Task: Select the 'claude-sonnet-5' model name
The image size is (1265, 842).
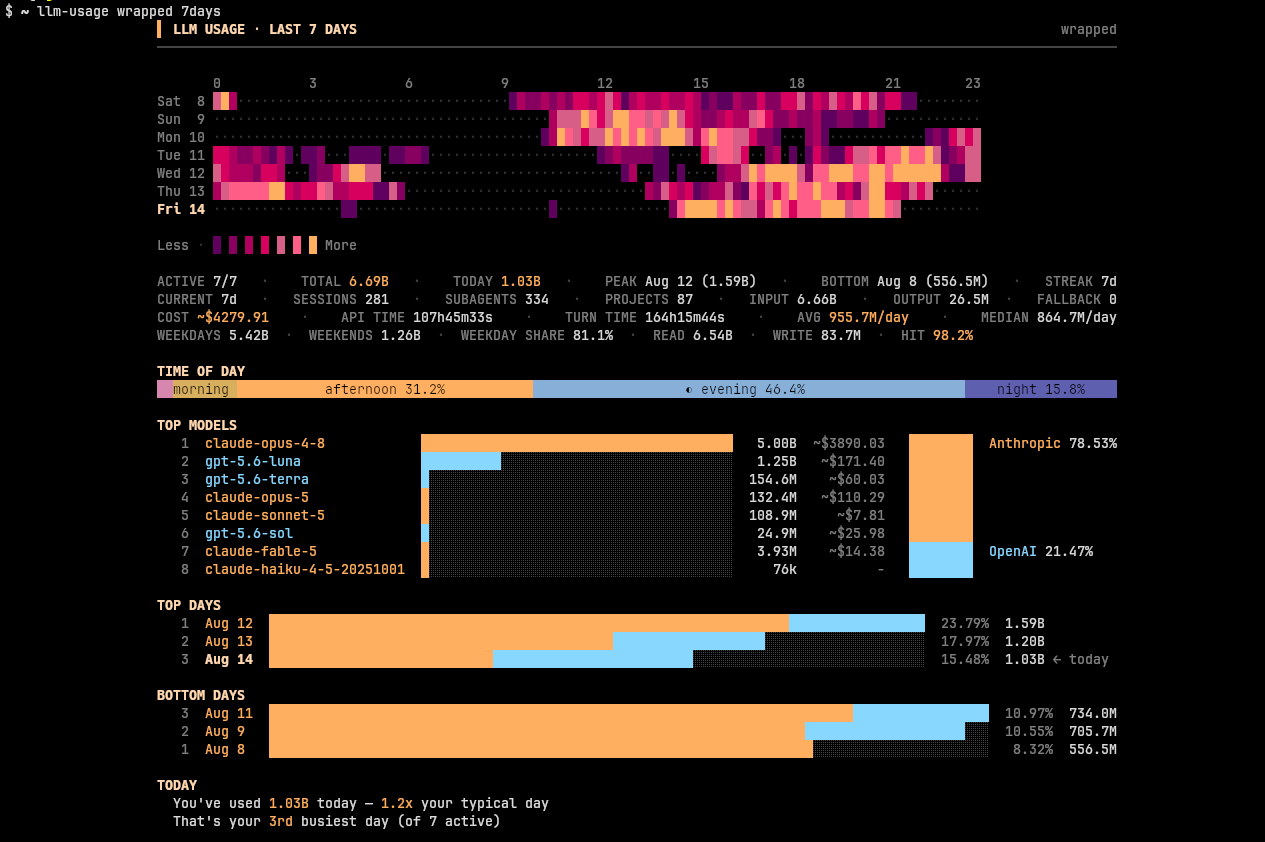Action: tap(265, 515)
